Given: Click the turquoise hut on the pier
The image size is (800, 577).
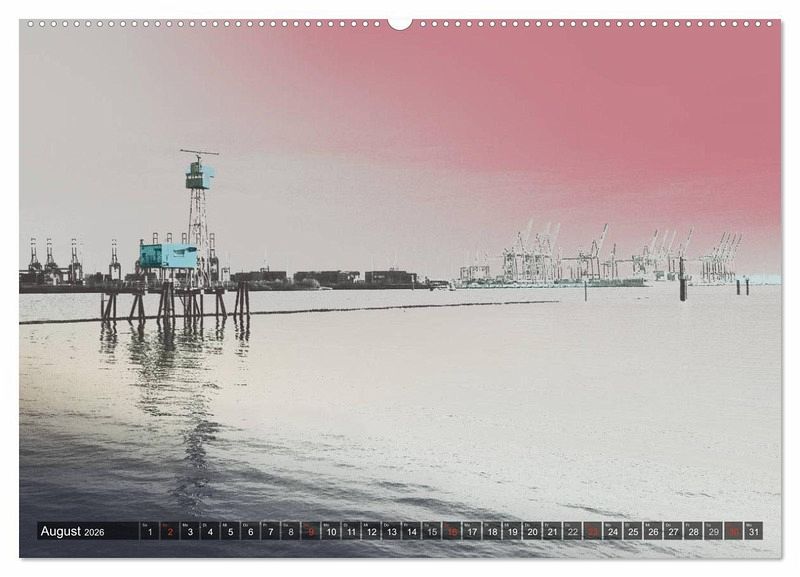Looking at the screenshot, I should pyautogui.click(x=168, y=256).
